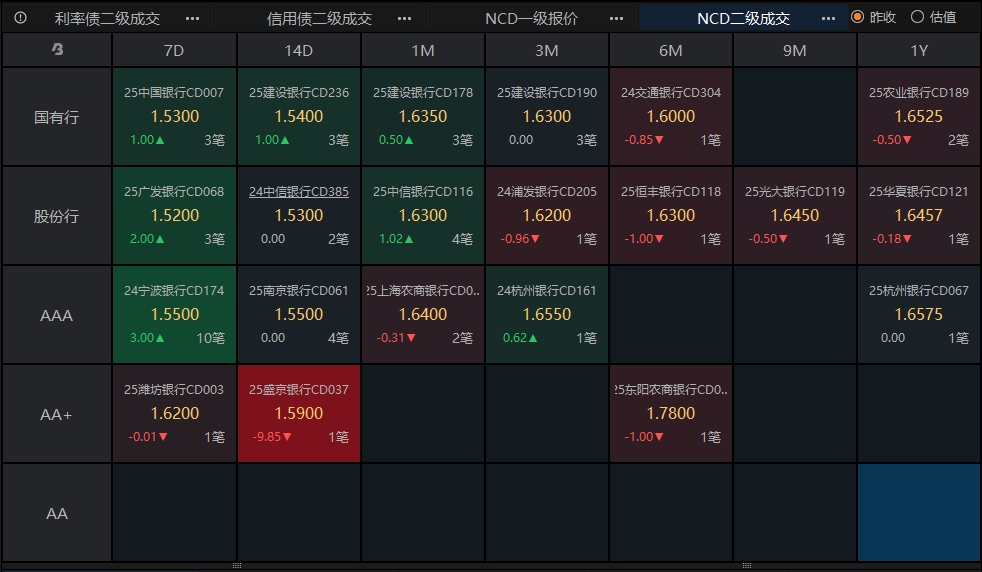Click the 14D column header
Viewport: 982px width, 572px height.
(299, 50)
